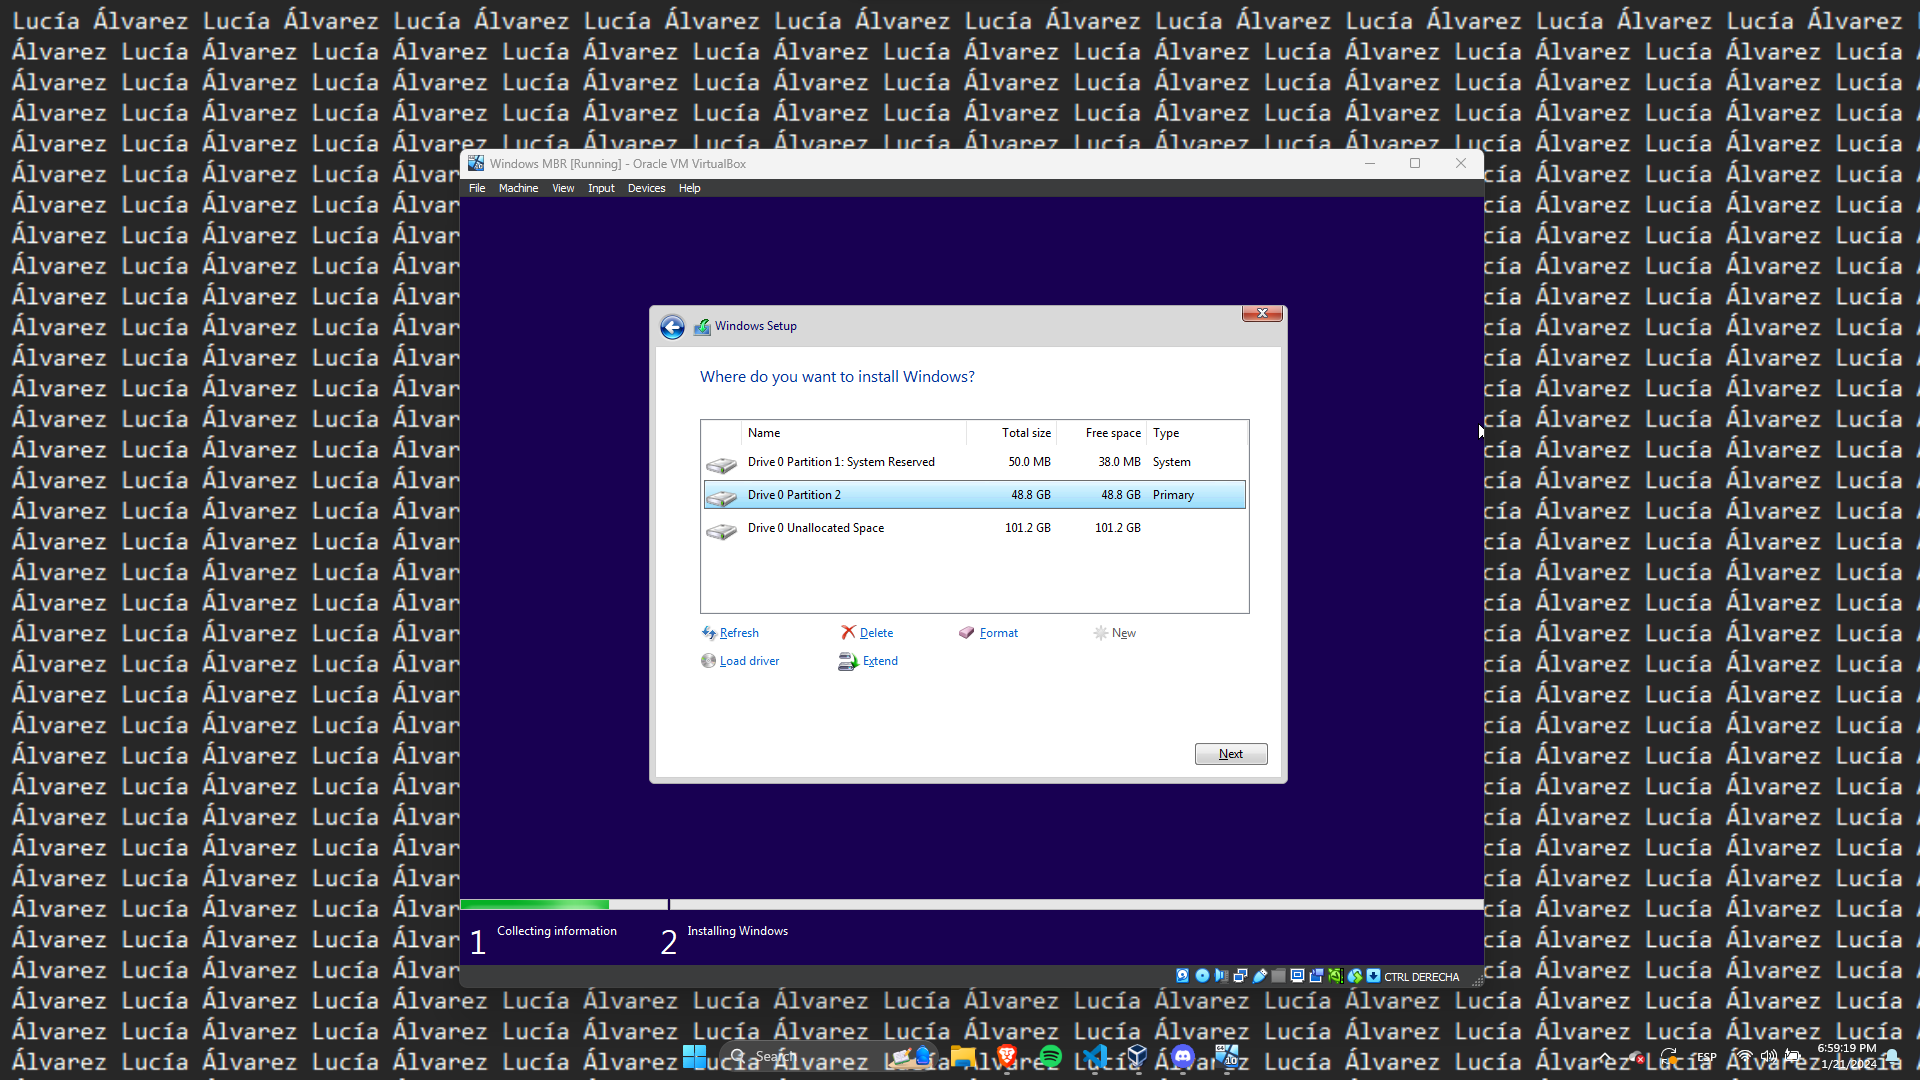Click the Total size column header
The image size is (1920, 1080).
coord(1026,433)
